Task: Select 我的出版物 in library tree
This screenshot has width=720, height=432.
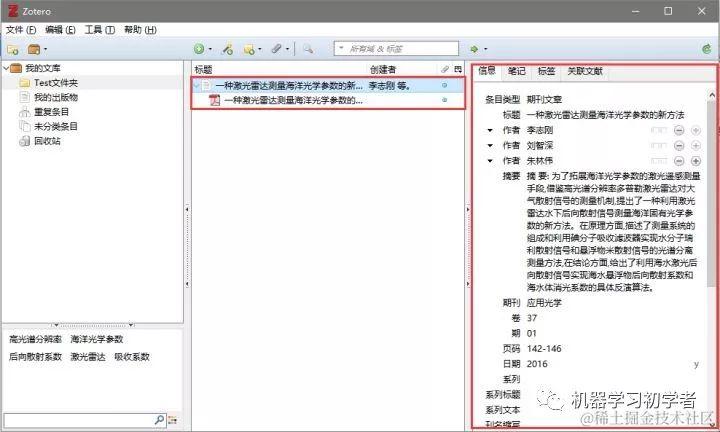Action: 56,97
